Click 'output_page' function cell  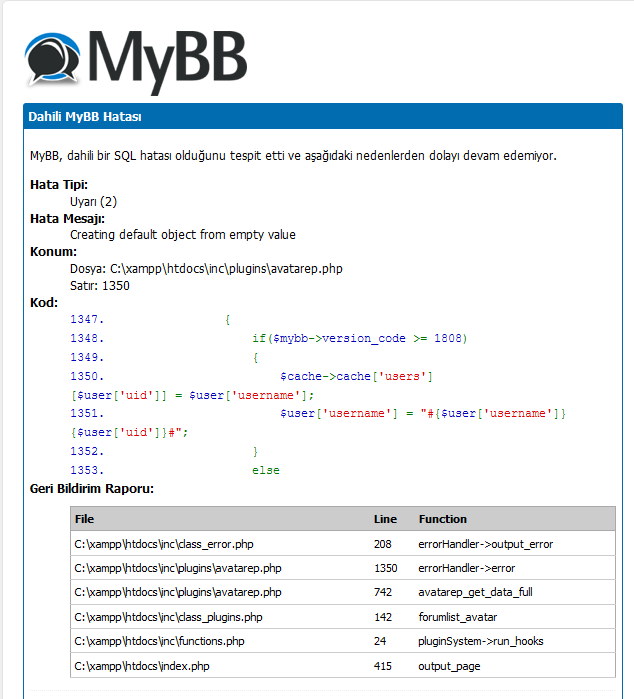[x=449, y=666]
